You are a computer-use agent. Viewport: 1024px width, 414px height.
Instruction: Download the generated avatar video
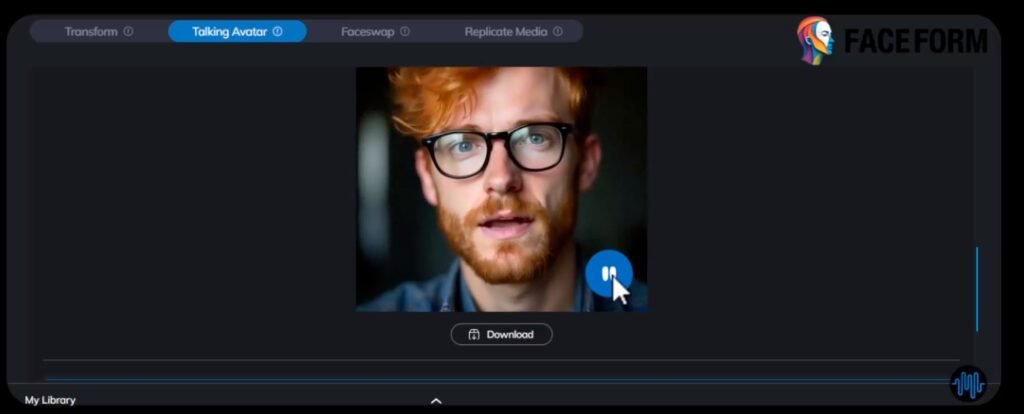[501, 334]
